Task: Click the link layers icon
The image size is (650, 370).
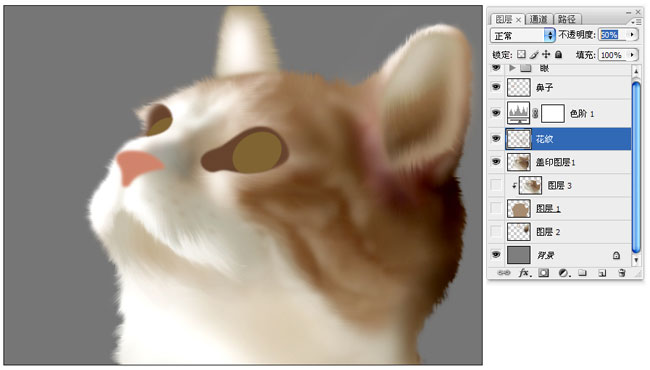Action: click(x=504, y=273)
